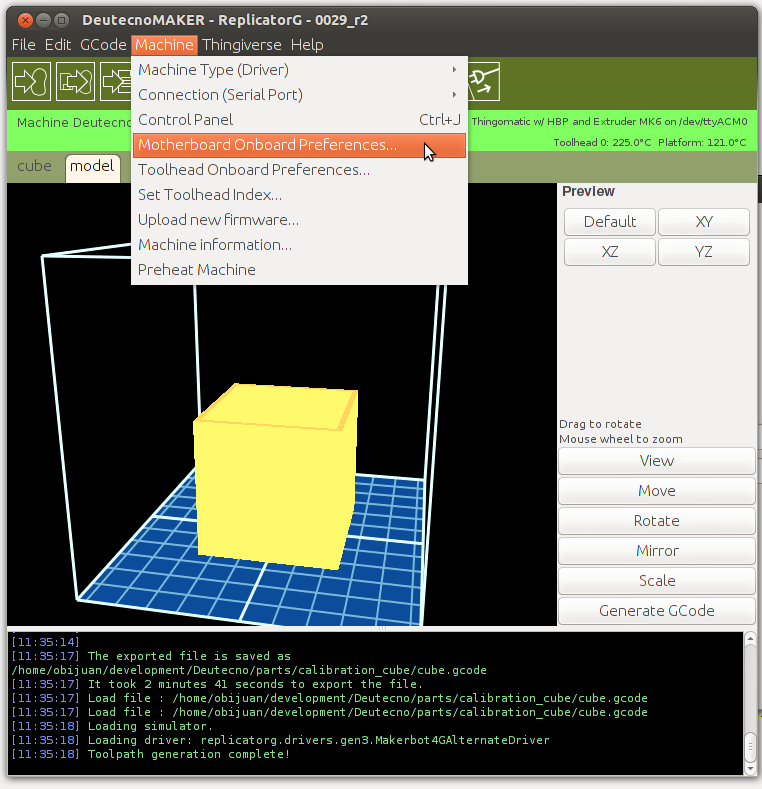This screenshot has width=762, height=789.
Task: Set the preview to XY view
Action: tap(703, 222)
